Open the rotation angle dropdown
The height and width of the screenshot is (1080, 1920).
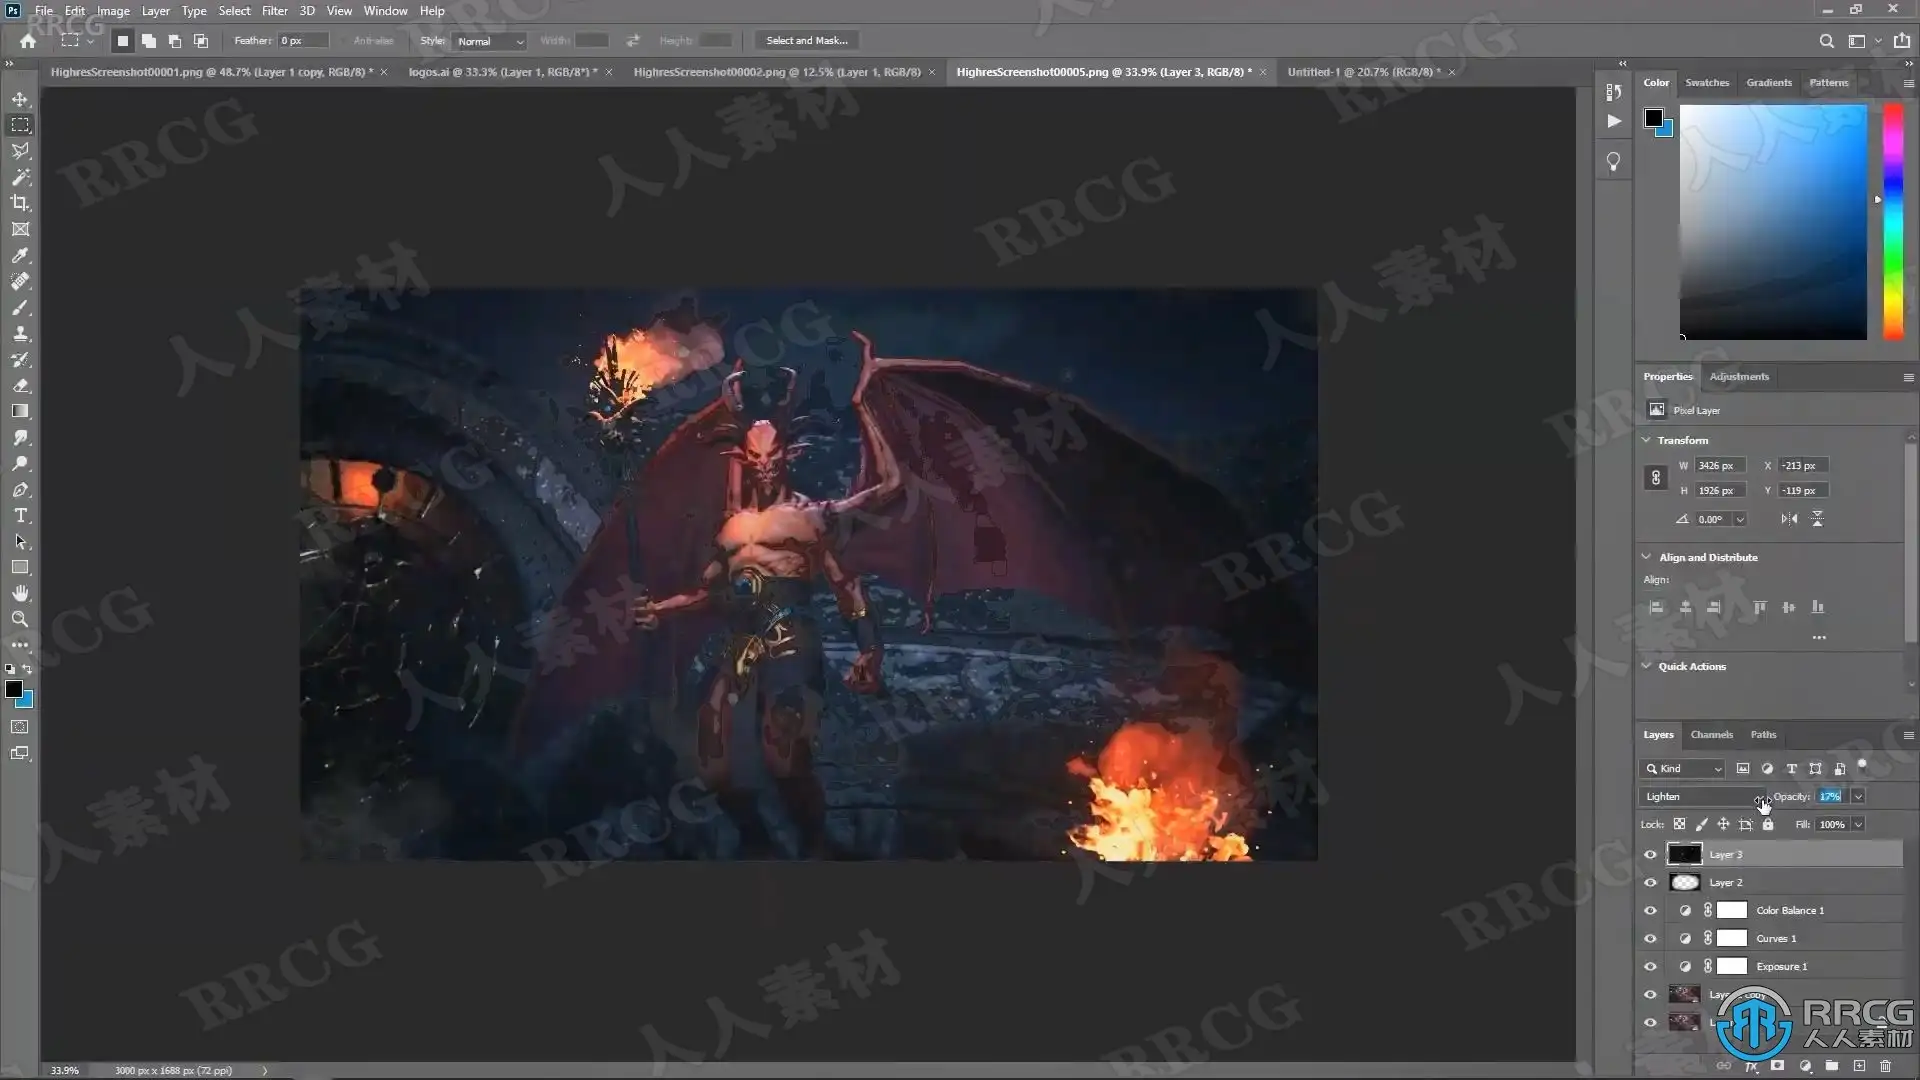pyautogui.click(x=1740, y=519)
